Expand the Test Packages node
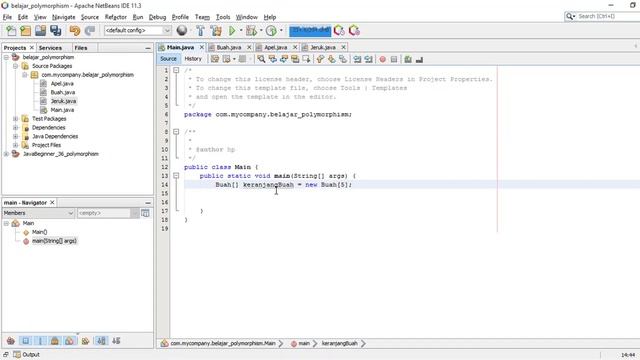The height and width of the screenshot is (360, 640). point(16,119)
